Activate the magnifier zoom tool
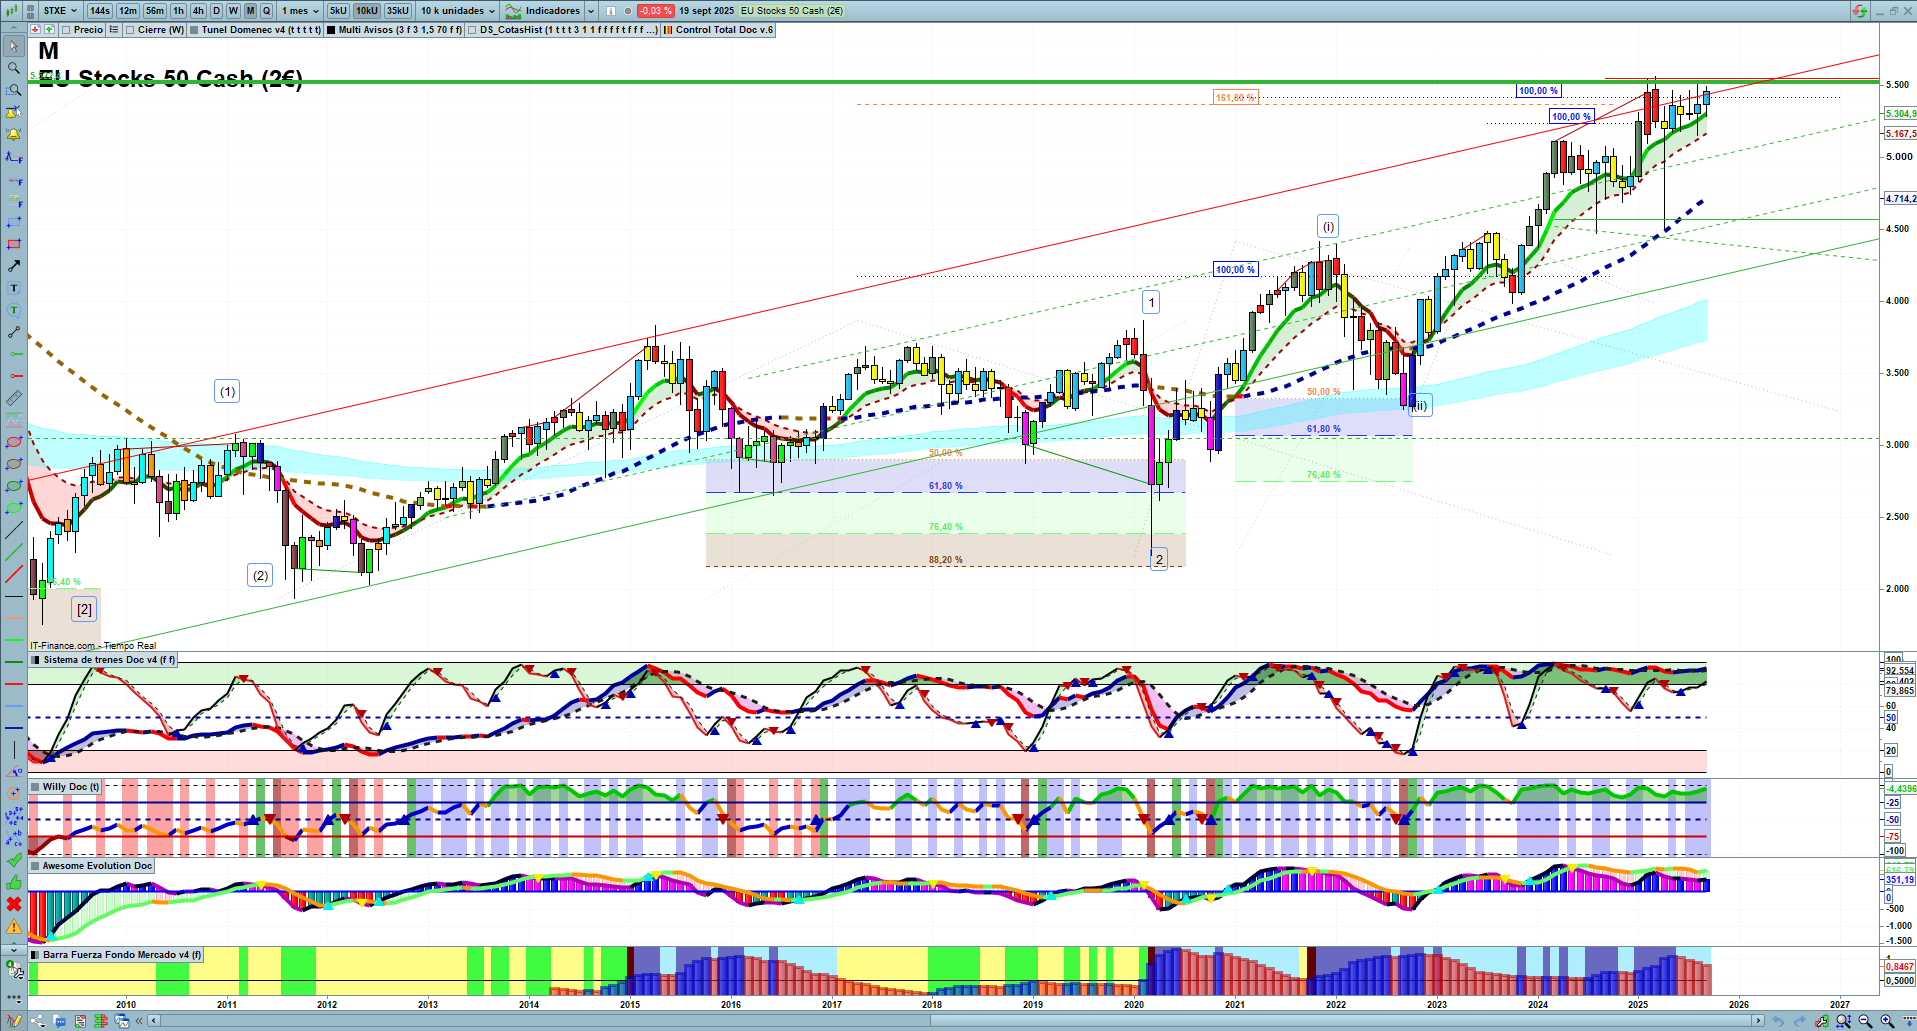 click(x=14, y=68)
